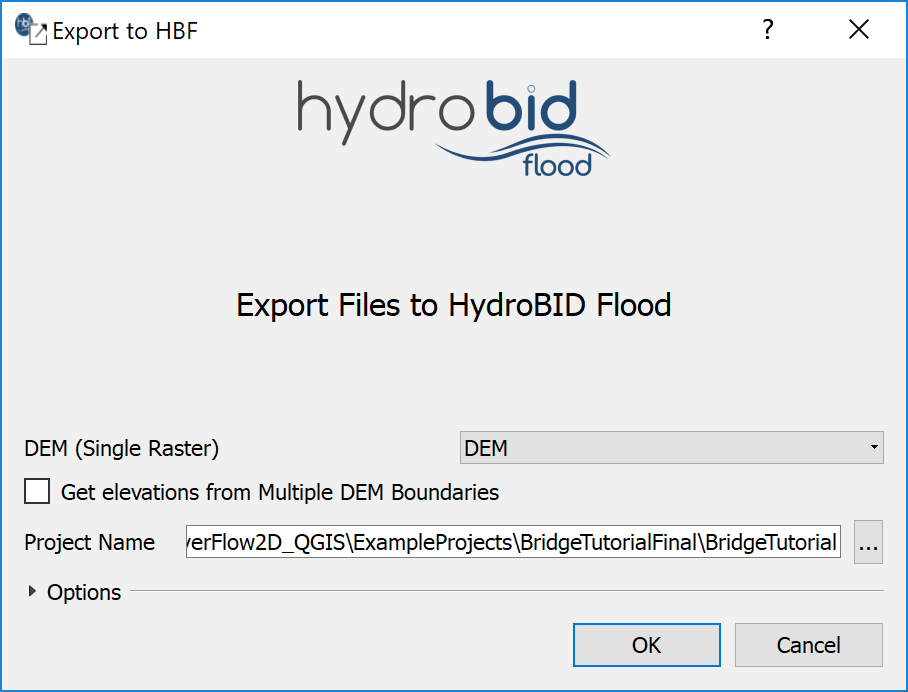Enable Get elevations from Multiple DEM Boundaries checkbox
This screenshot has width=908, height=692.
click(37, 491)
